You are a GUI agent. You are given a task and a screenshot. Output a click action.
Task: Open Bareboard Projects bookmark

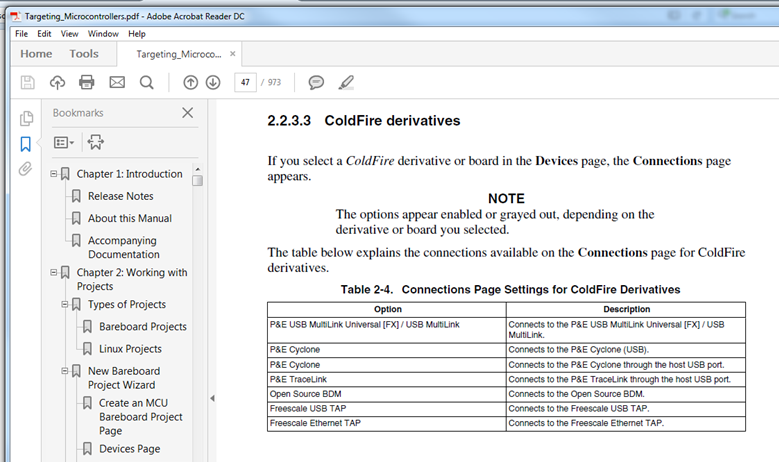(143, 326)
